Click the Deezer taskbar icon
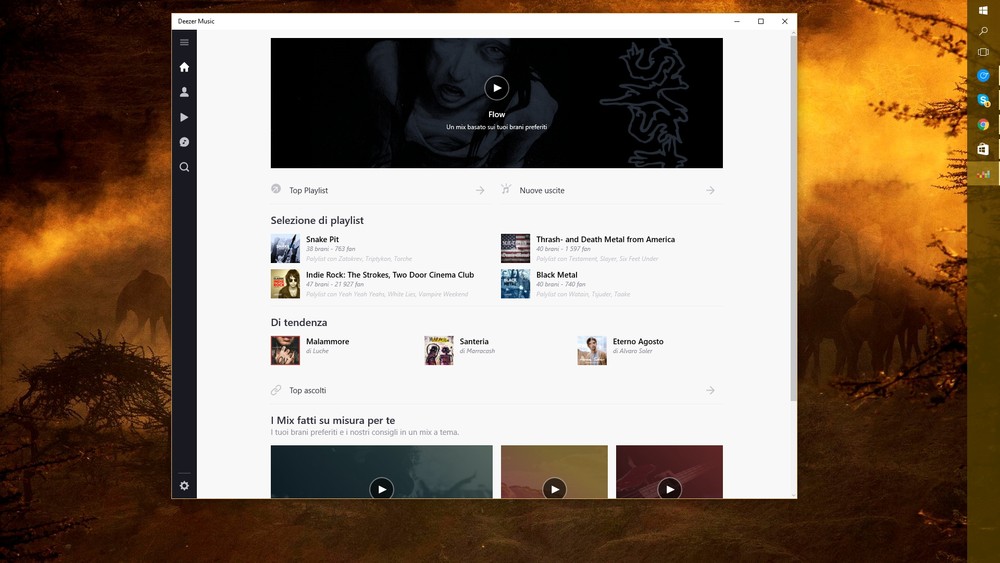 pyautogui.click(x=983, y=174)
